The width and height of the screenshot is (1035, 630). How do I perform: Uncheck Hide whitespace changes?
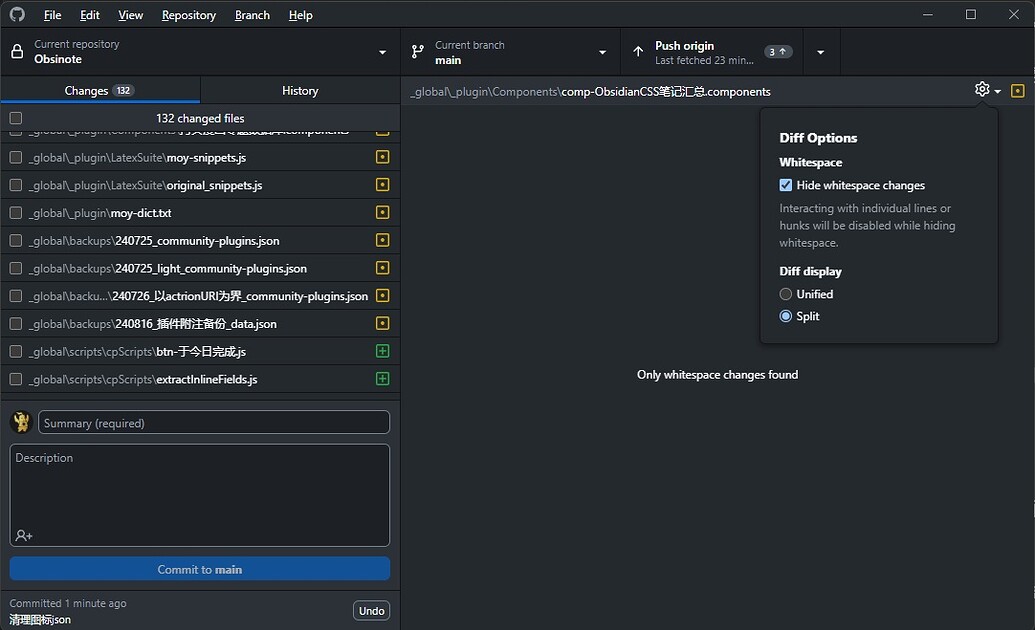tap(785, 185)
